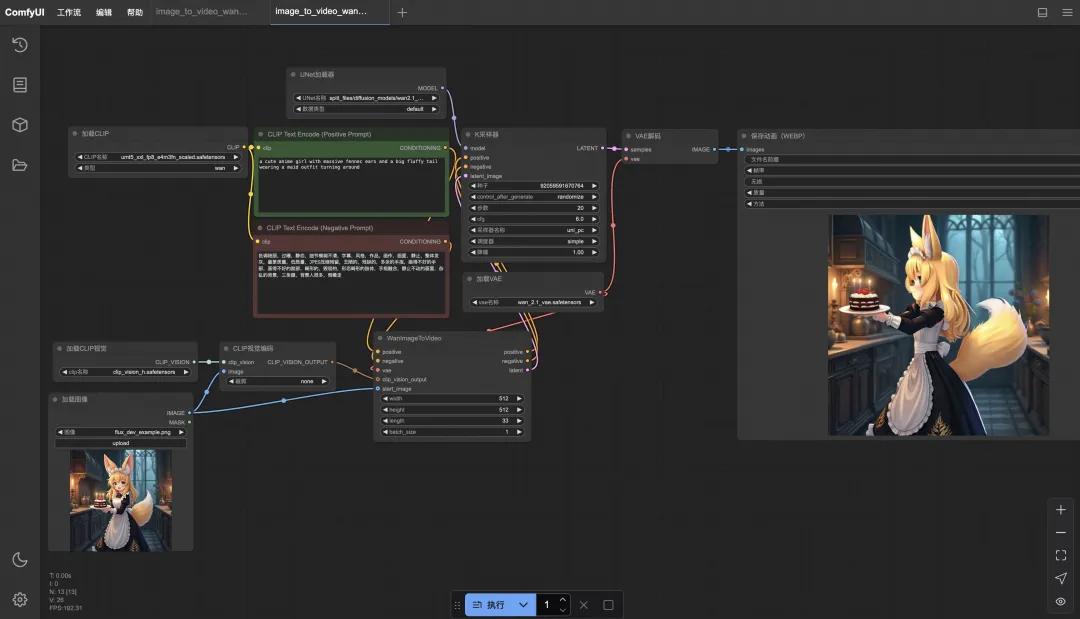
Task: Click the upload button in 加载图像 node
Action: 120,443
